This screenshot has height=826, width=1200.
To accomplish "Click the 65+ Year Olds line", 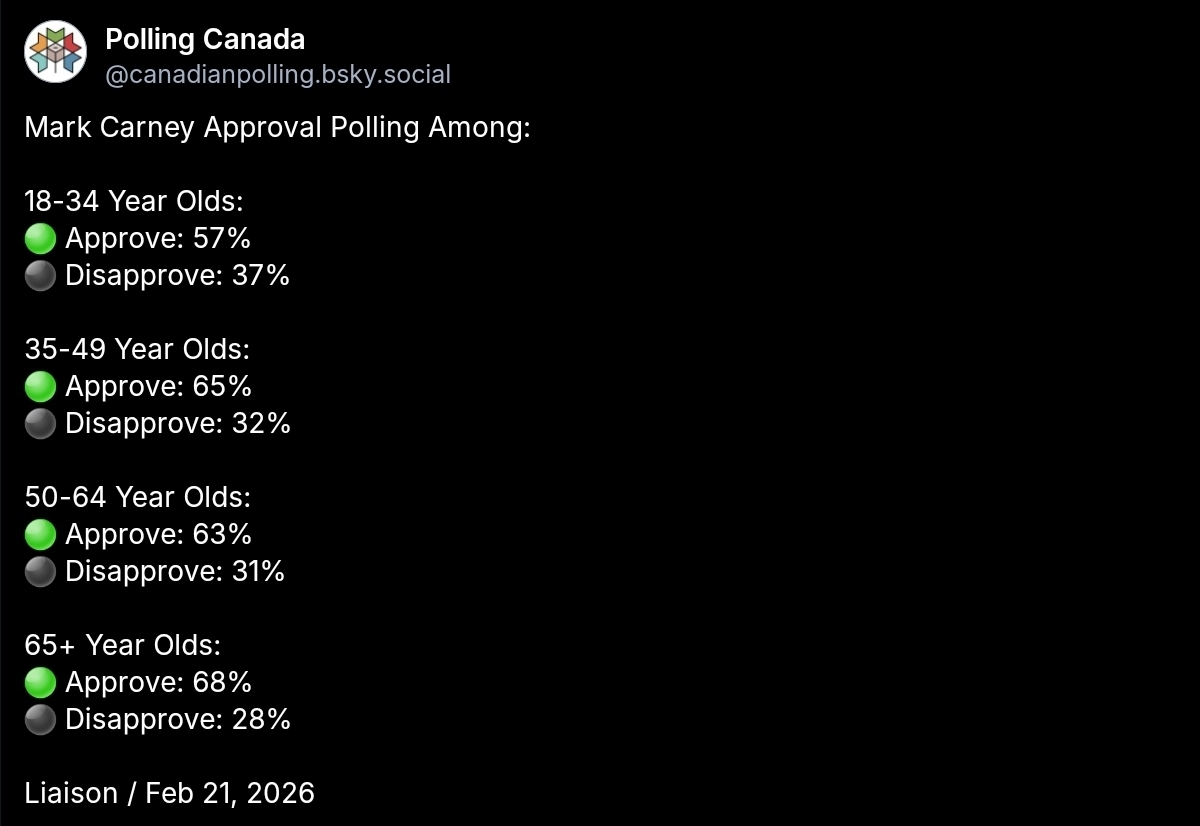I will point(123,645).
